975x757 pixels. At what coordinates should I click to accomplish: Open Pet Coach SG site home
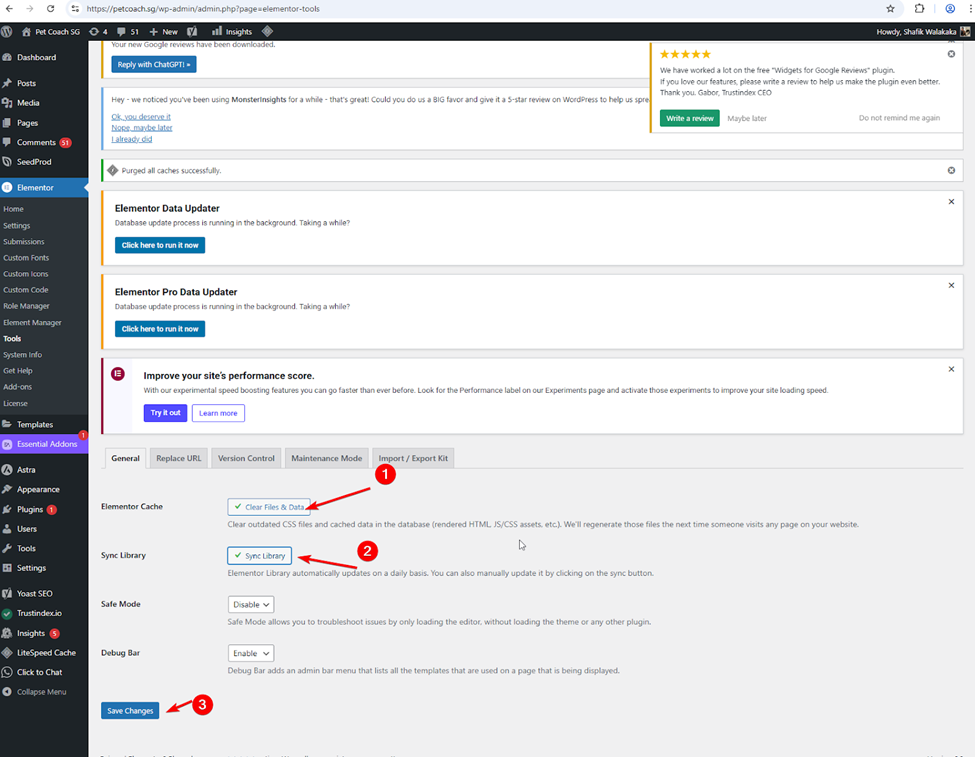coord(51,32)
